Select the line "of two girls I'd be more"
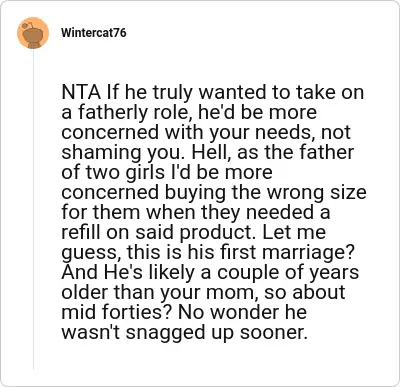This screenshot has width=400, height=387. (167, 172)
